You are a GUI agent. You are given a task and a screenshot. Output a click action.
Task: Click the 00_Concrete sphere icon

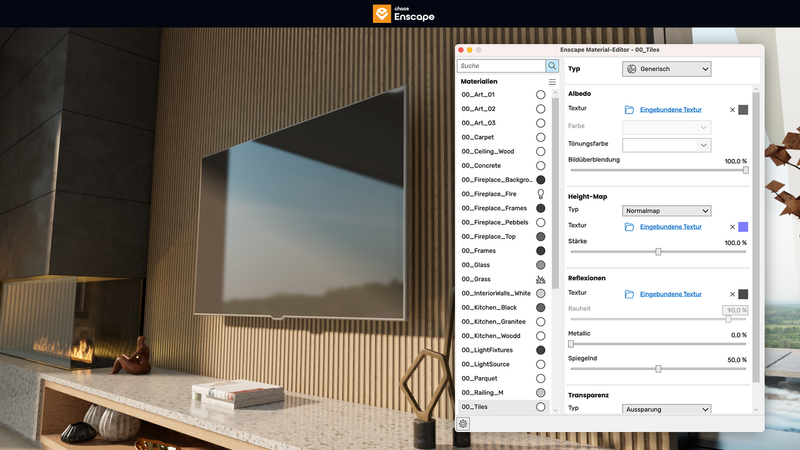click(540, 165)
